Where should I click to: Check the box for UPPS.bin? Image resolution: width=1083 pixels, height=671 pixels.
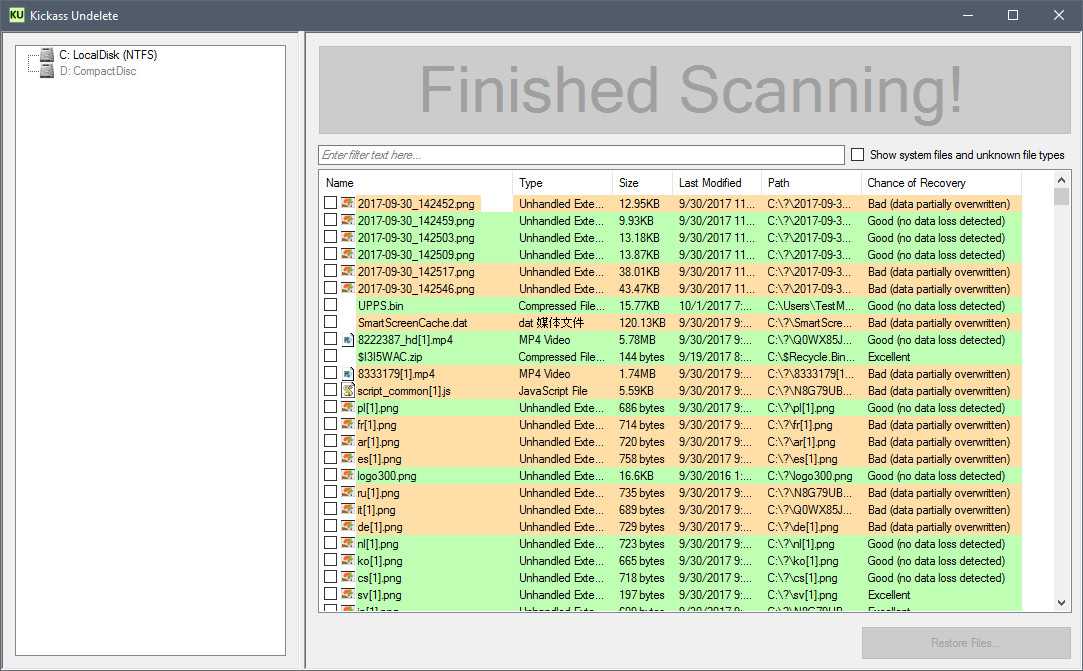[330, 306]
